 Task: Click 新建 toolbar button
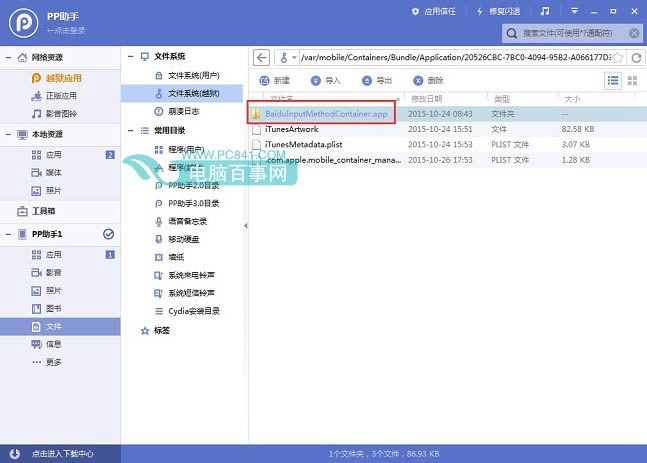pos(274,80)
